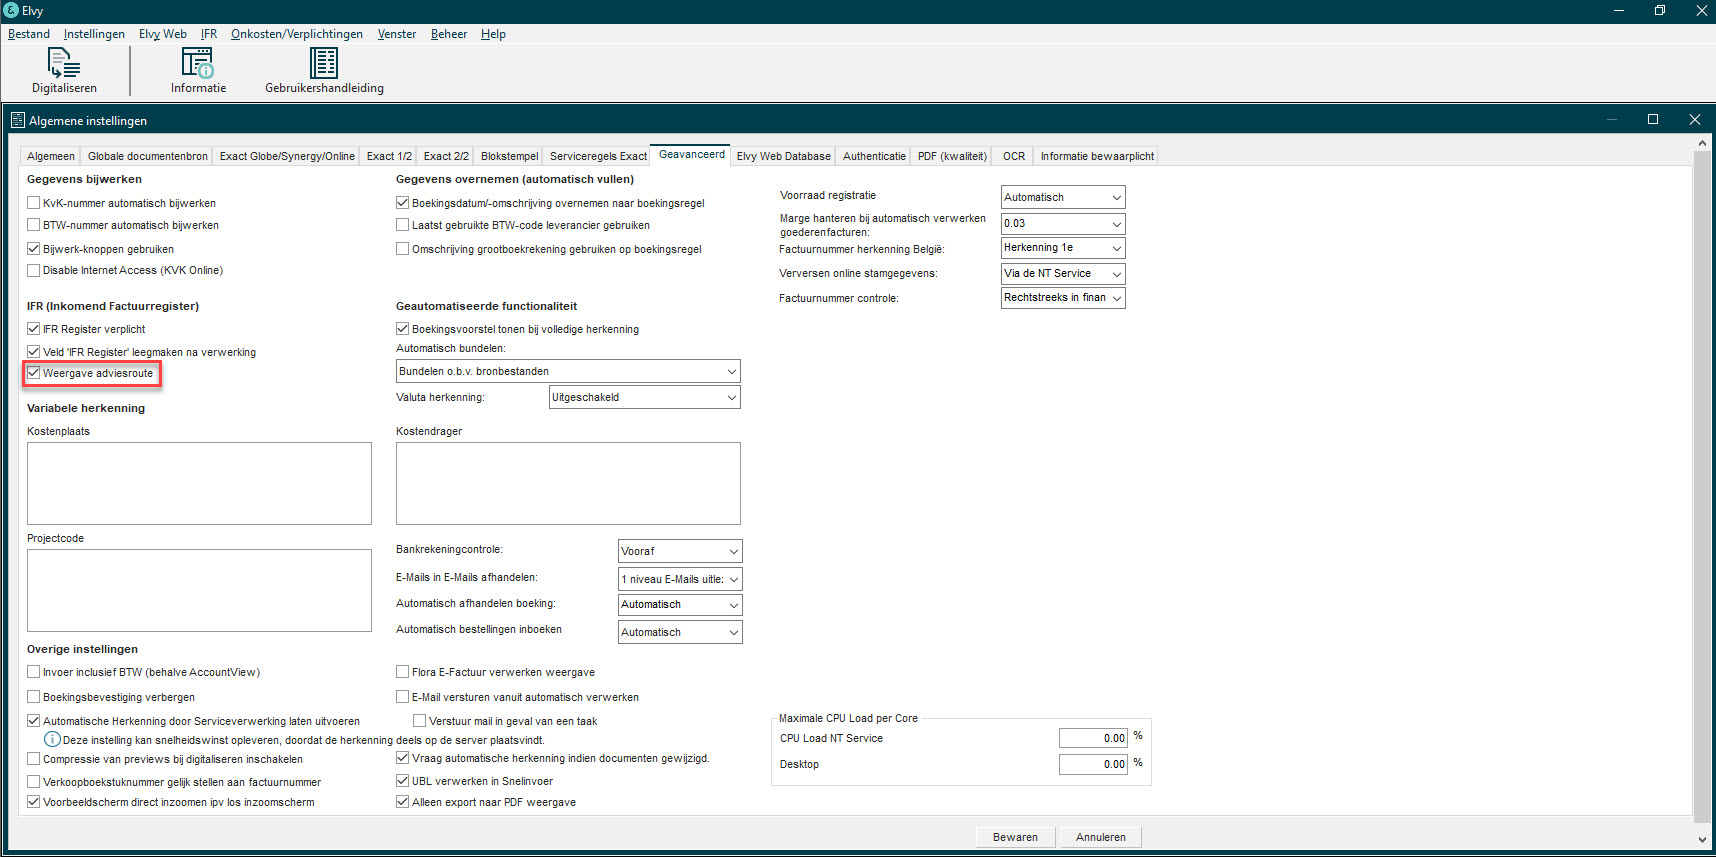Maximize the Algemene instellingen dialog
This screenshot has height=857, width=1716.
[x=1653, y=119]
